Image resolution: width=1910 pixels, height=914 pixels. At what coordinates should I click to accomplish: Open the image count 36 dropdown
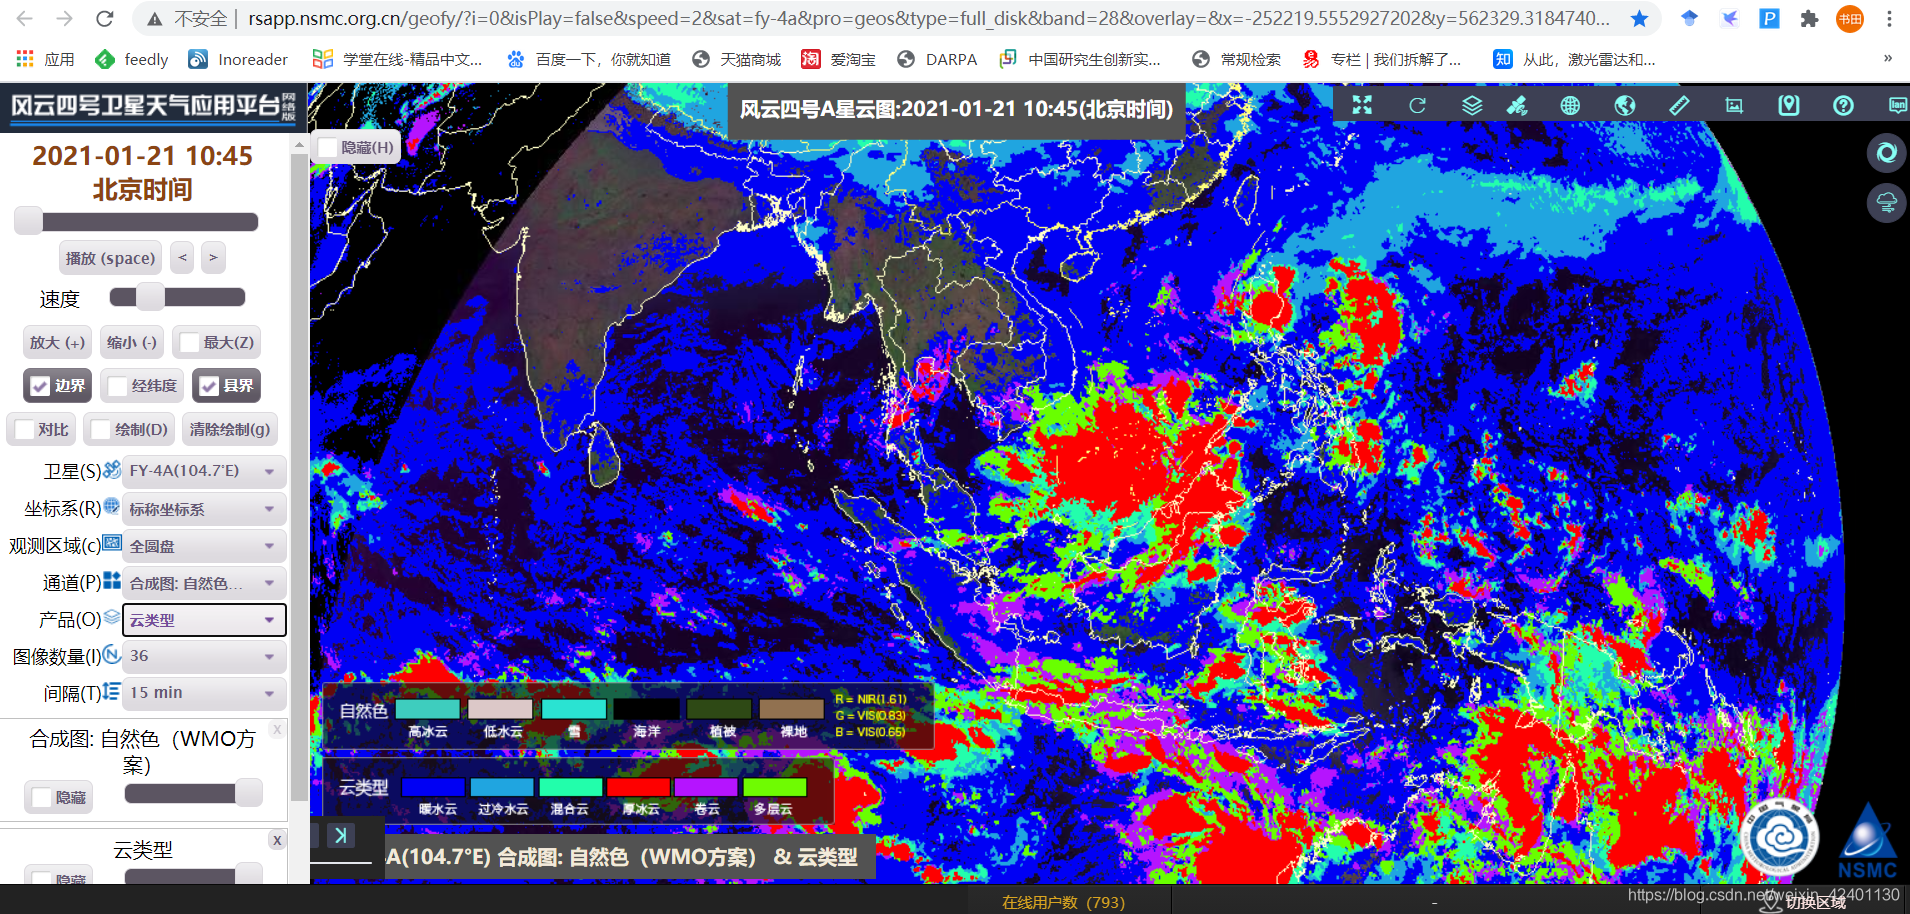tap(204, 656)
